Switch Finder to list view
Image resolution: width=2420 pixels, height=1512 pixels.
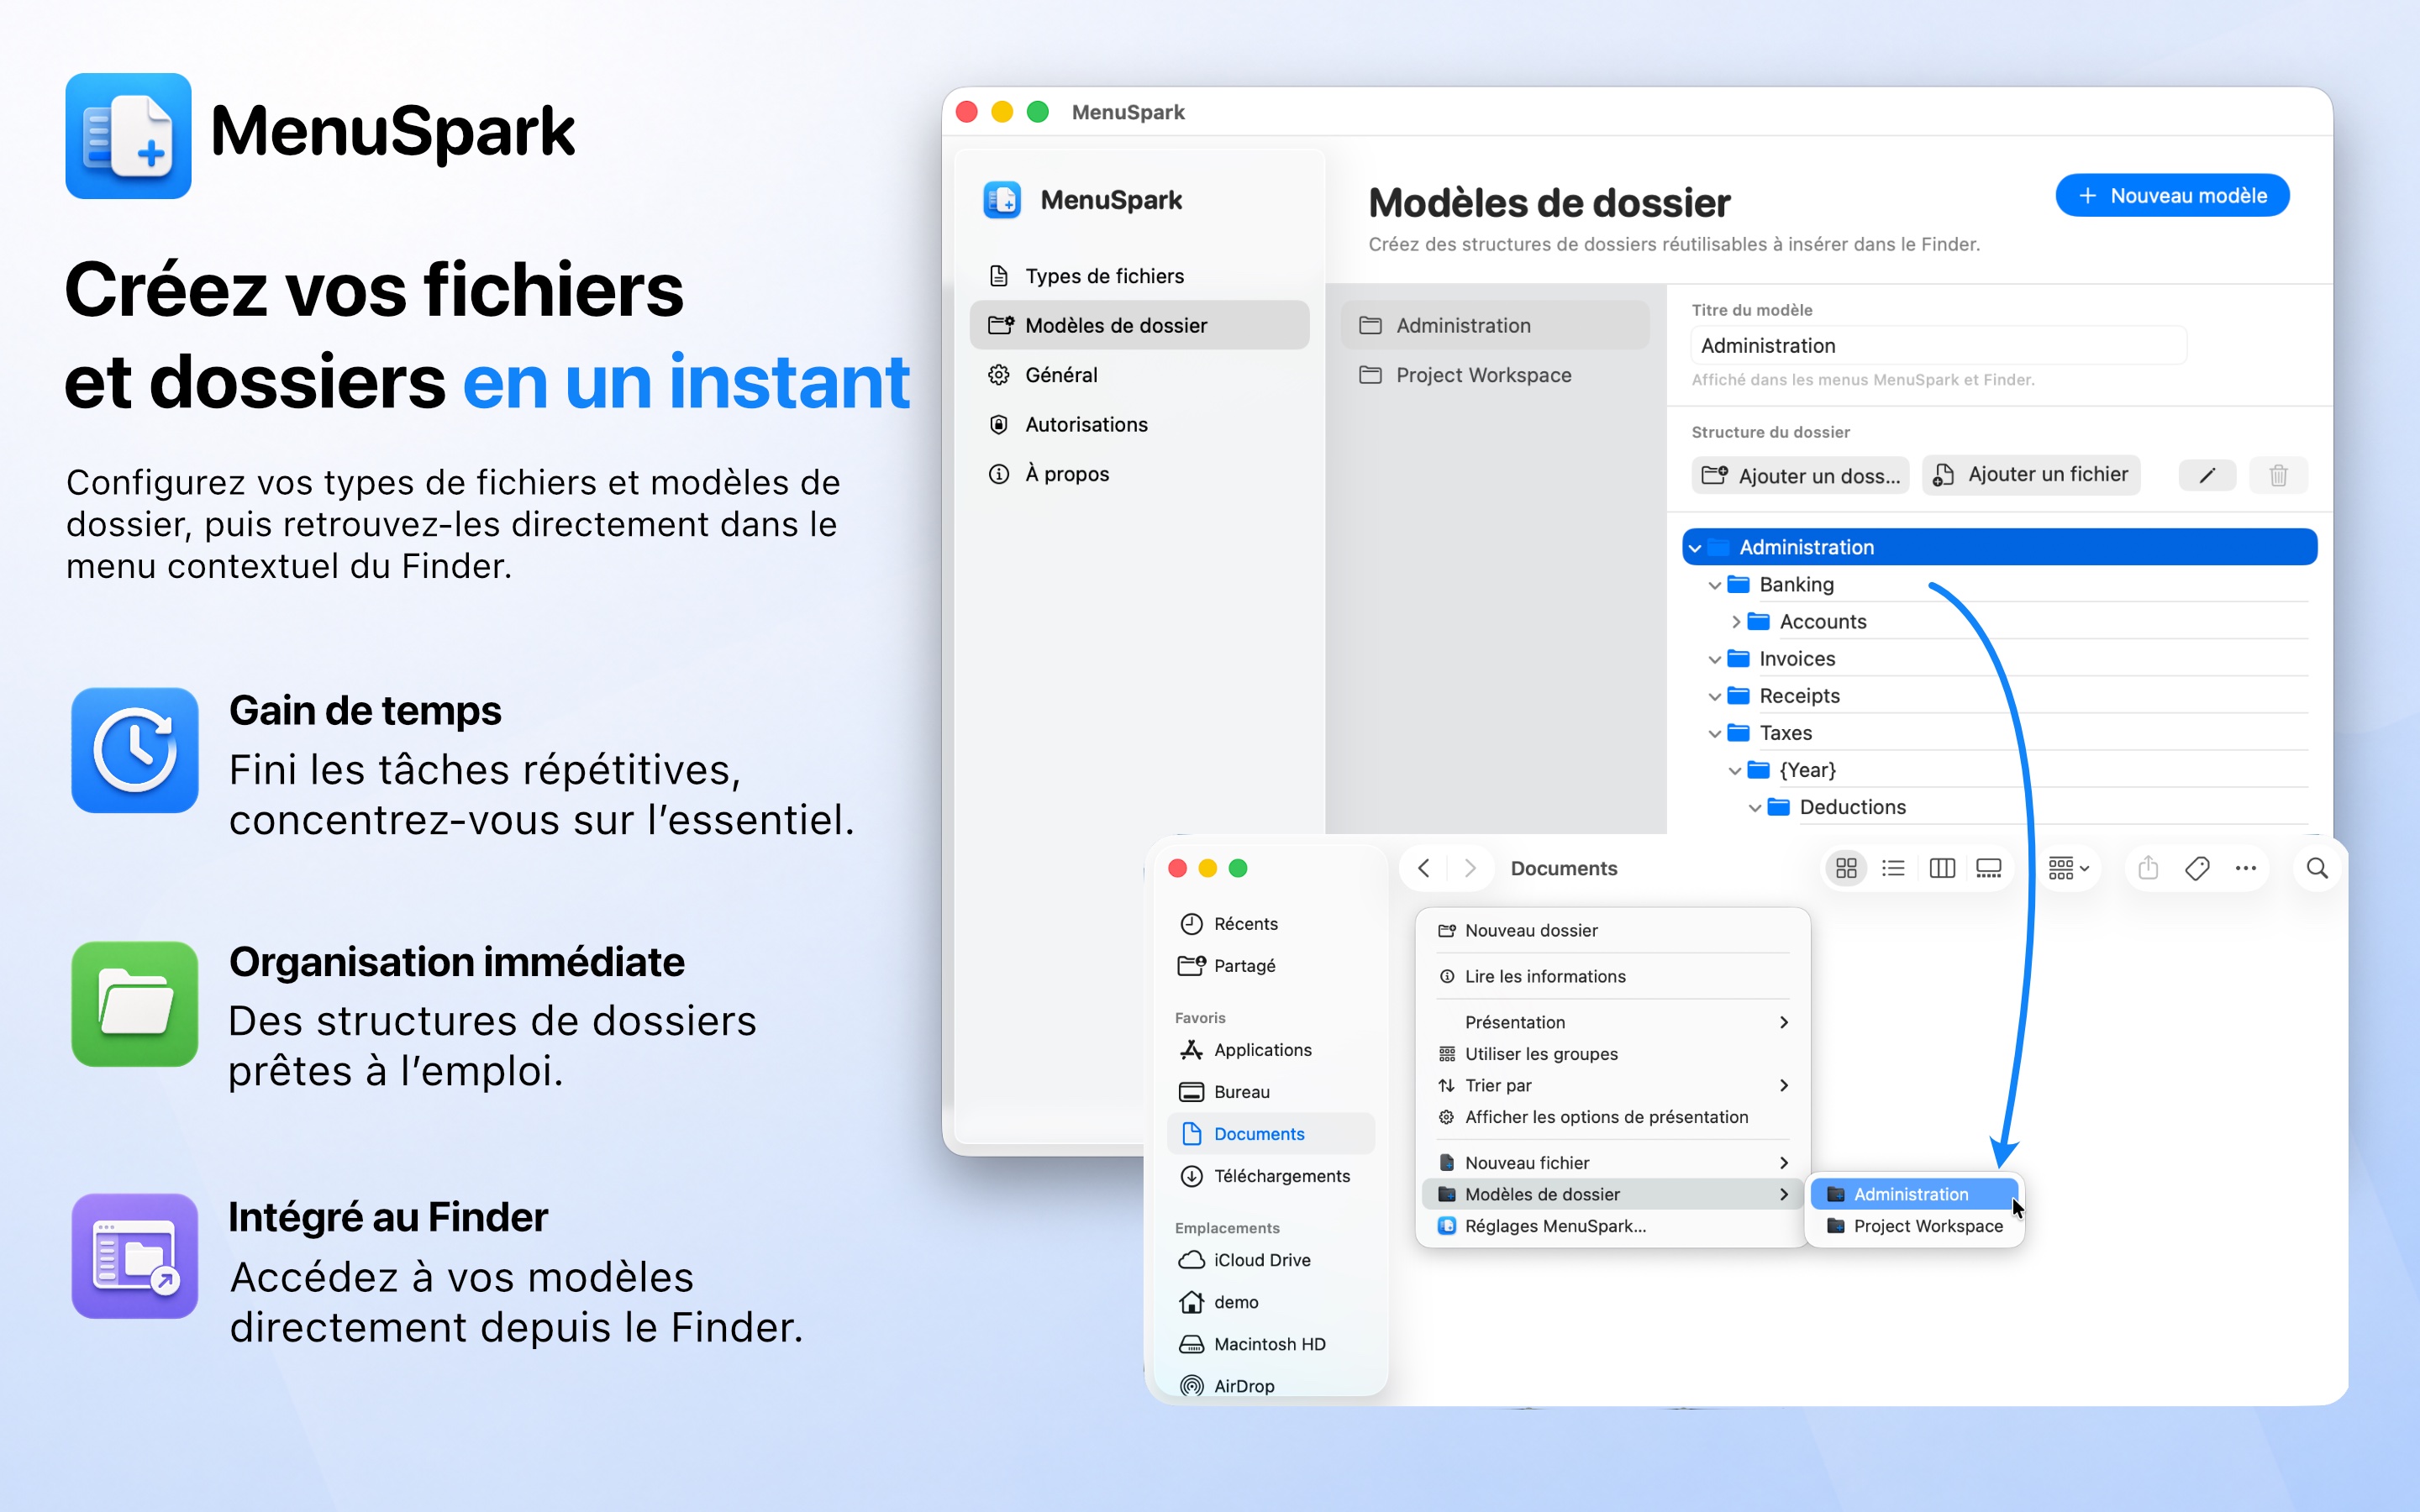click(1893, 868)
